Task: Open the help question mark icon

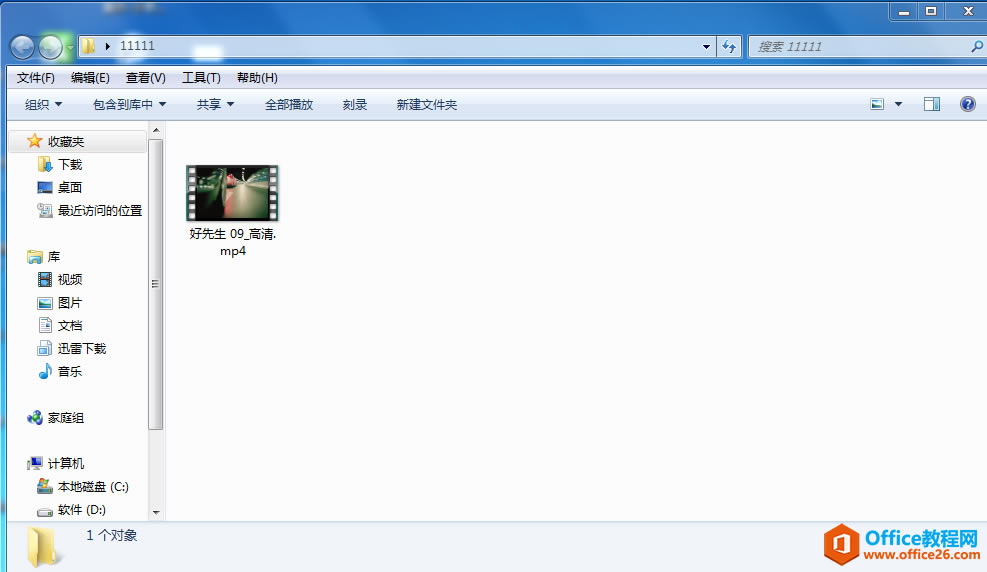Action: [x=967, y=104]
